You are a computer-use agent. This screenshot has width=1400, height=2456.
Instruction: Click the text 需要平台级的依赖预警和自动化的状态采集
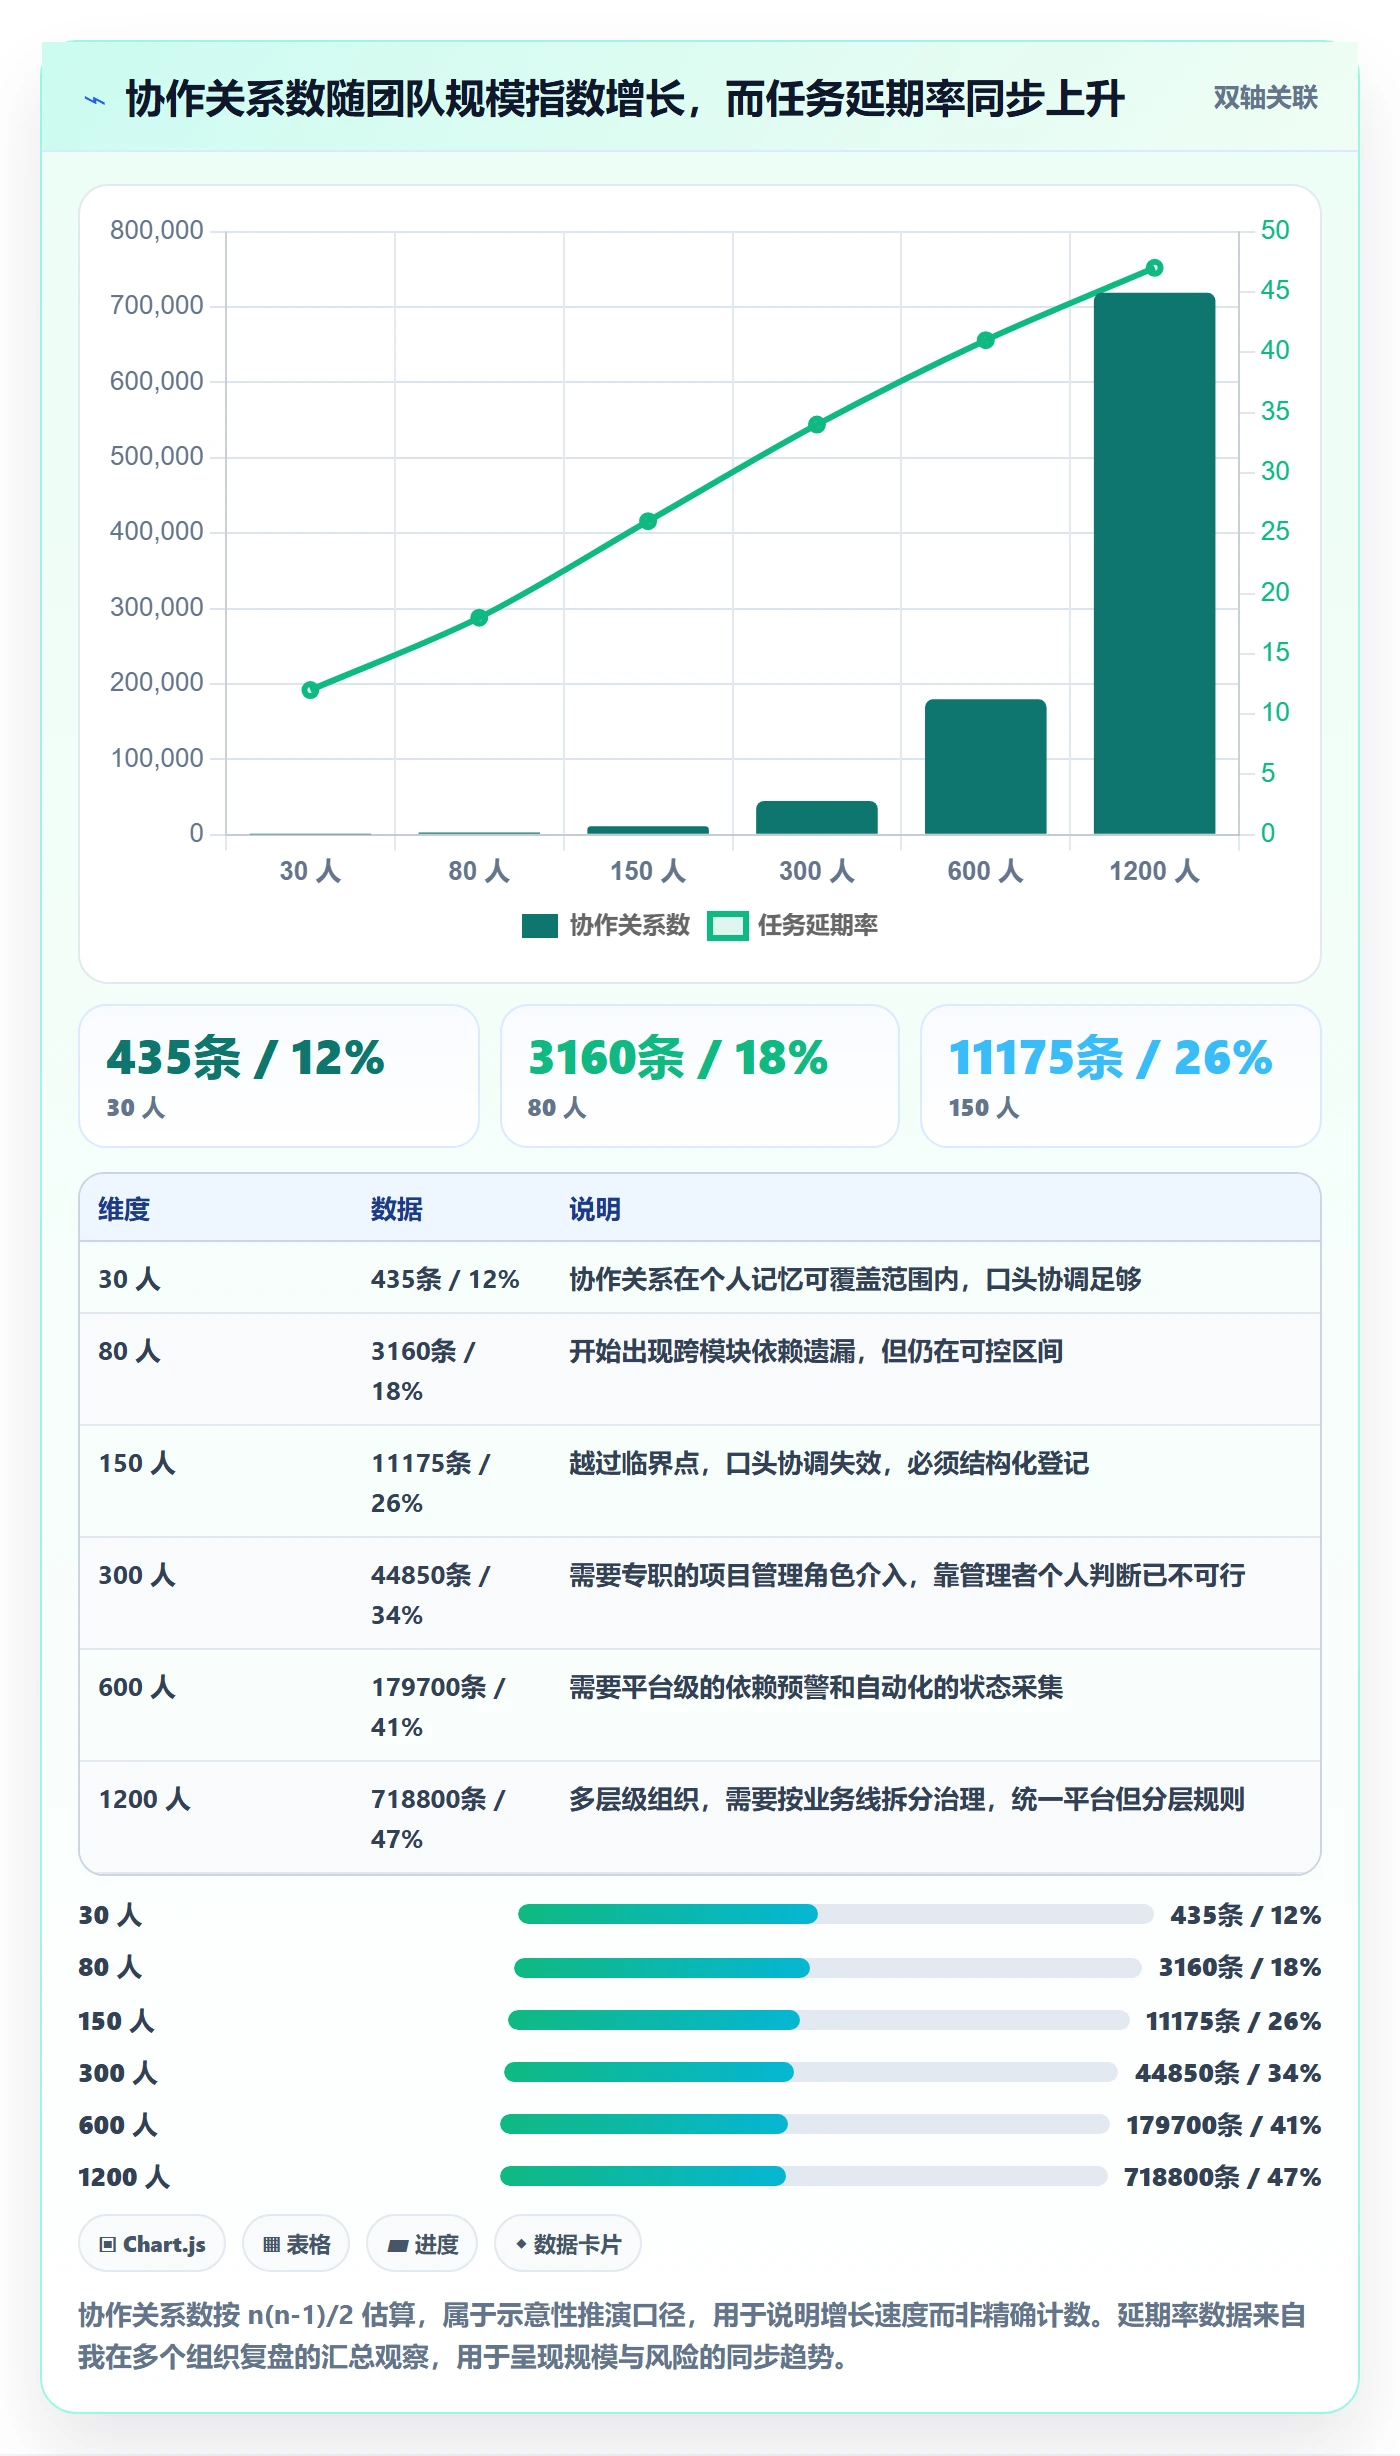tap(816, 1688)
